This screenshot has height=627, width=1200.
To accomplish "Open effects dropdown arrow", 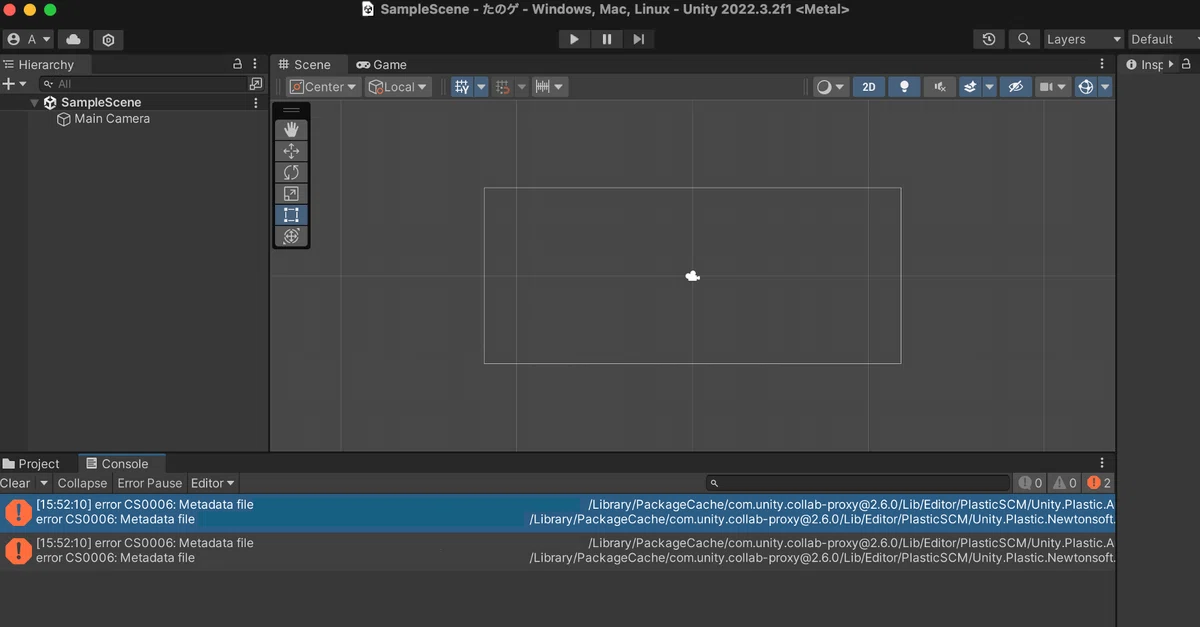I will 990,87.
